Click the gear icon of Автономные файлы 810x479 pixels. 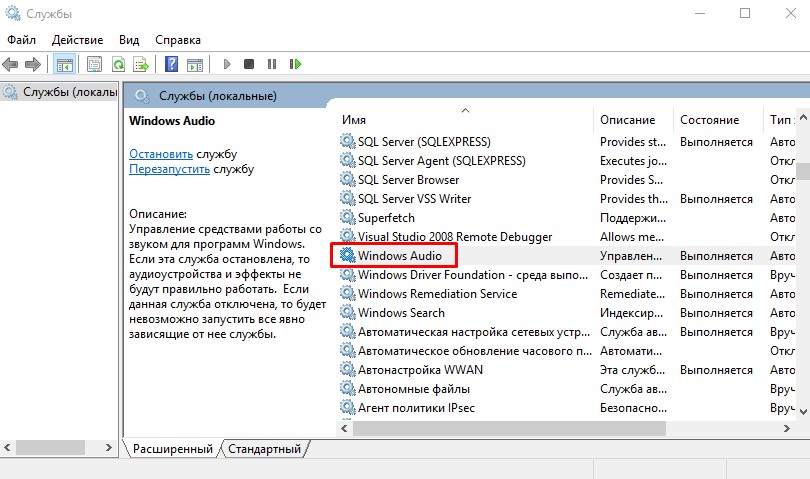pos(348,388)
